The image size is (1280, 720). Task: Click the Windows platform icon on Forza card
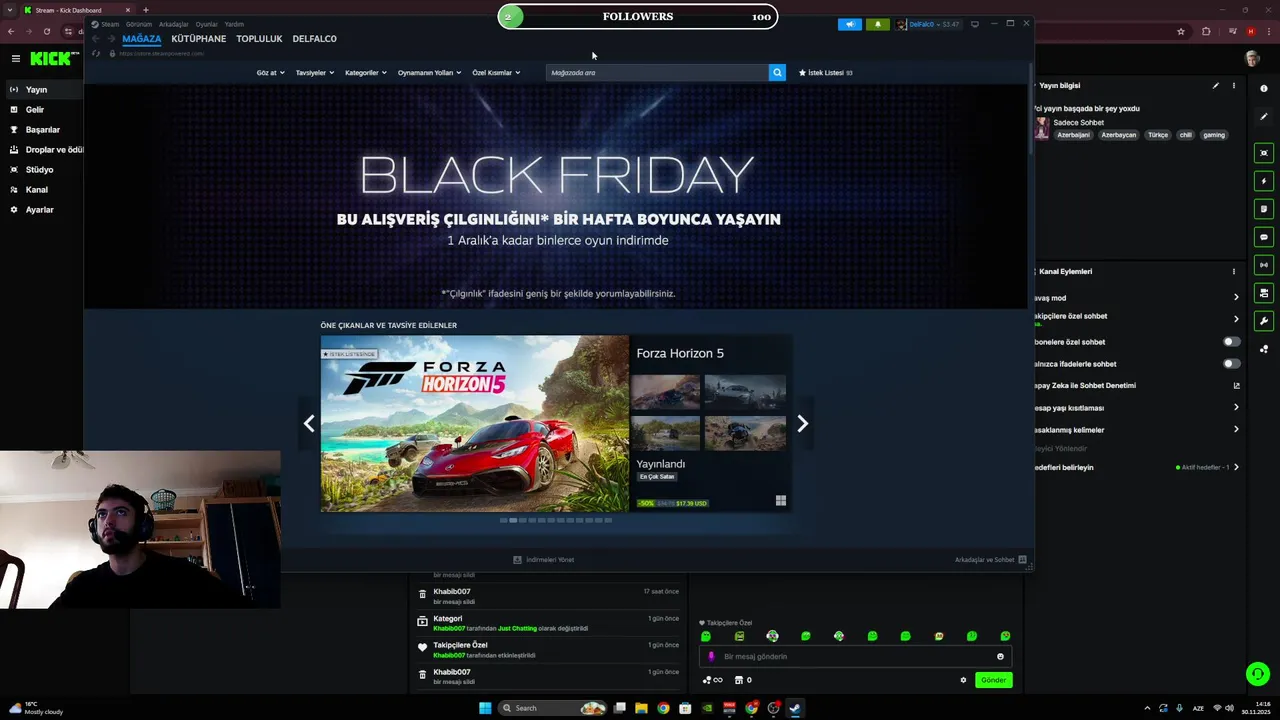click(780, 501)
